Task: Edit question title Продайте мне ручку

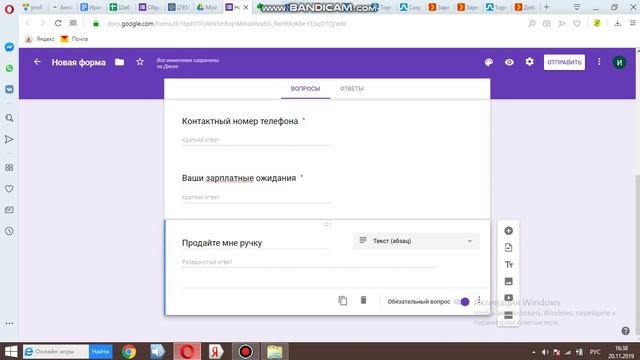Action: click(255, 243)
